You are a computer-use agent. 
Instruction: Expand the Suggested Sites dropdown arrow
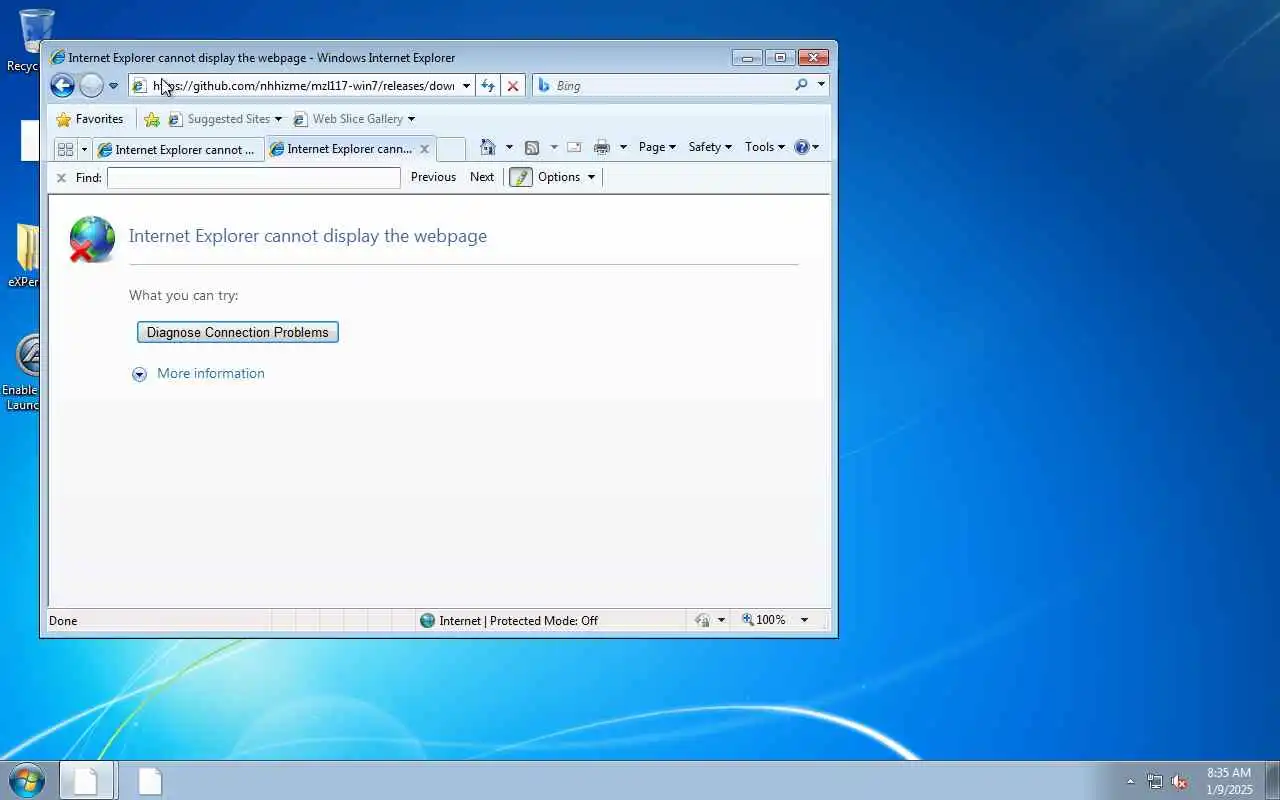278,119
